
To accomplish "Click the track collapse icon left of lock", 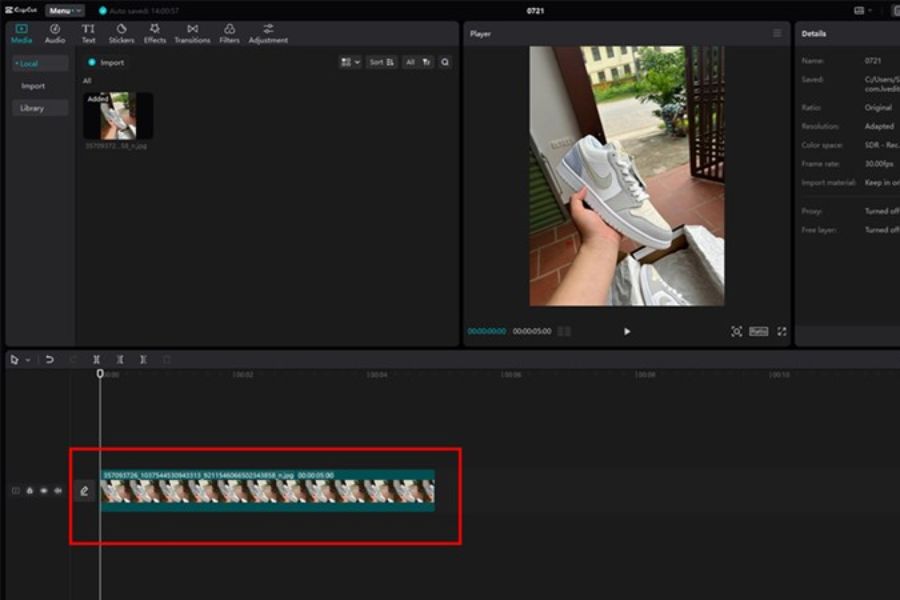I will (x=15, y=491).
